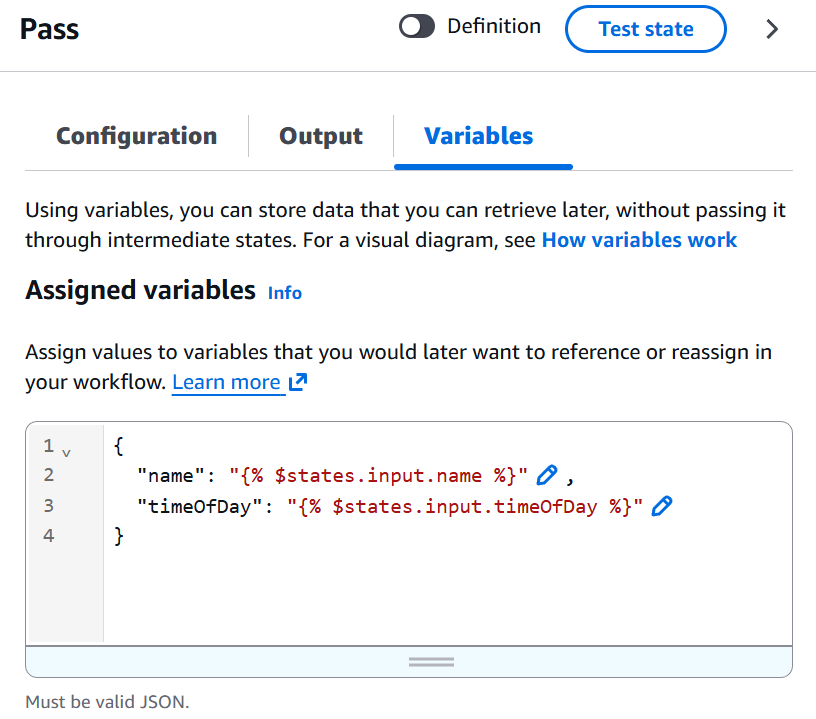Click the Test state button
This screenshot has width=816, height=719.
[x=645, y=29]
